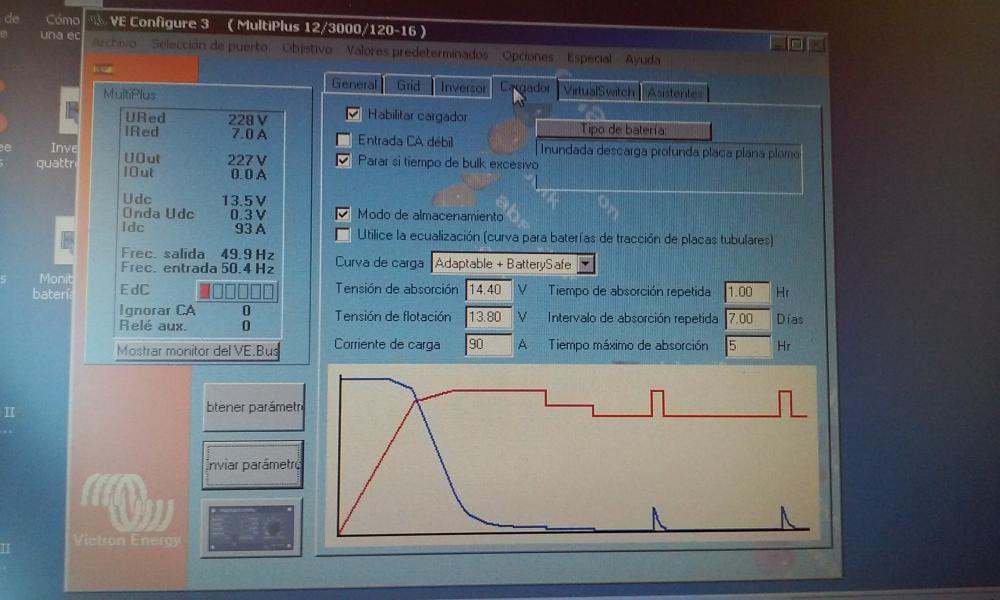Click the charge curve graph
1000x600 pixels.
[x=572, y=455]
